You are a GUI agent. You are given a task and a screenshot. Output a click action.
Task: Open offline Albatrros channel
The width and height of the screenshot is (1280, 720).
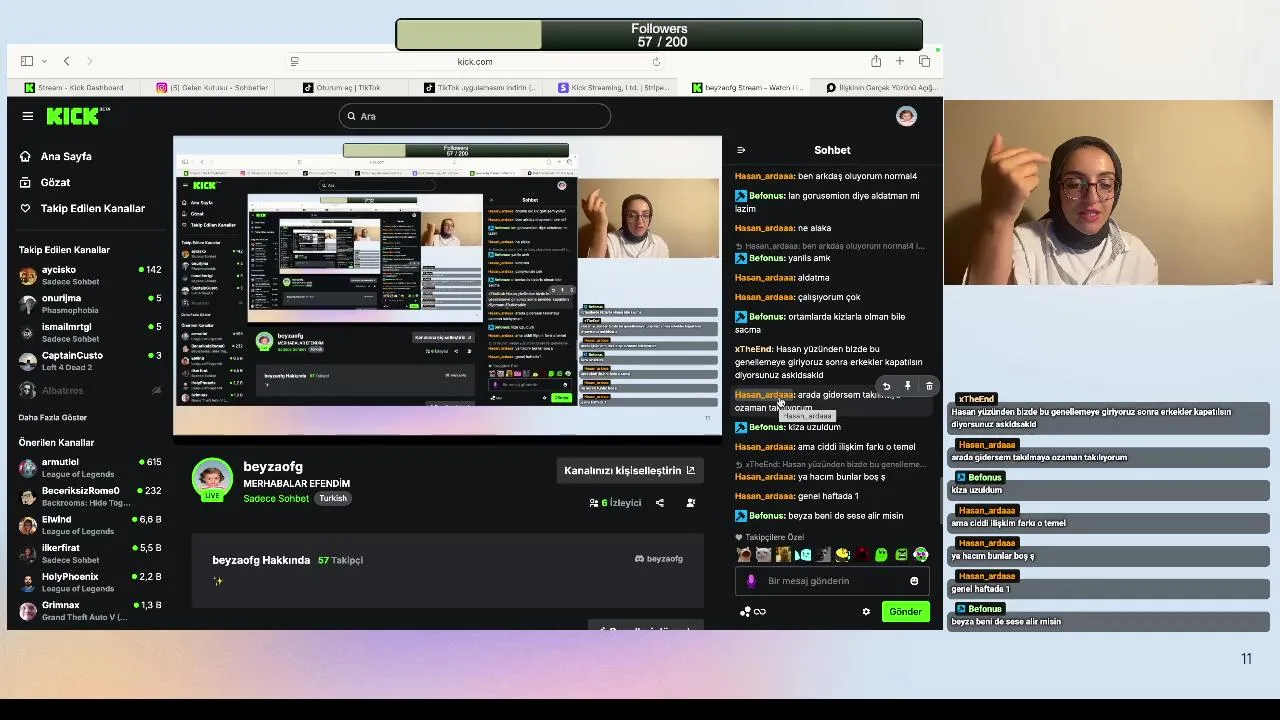tap(90, 390)
